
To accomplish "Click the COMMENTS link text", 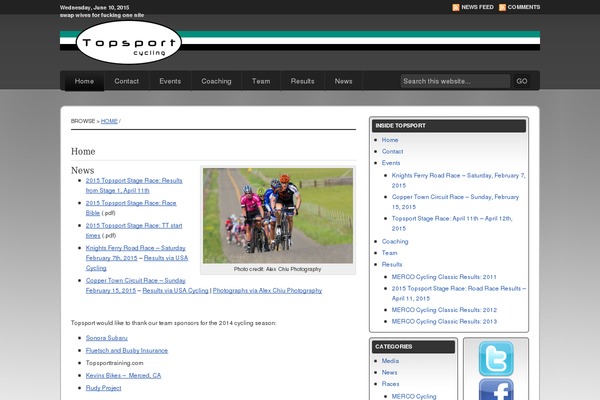I will pyautogui.click(x=524, y=7).
